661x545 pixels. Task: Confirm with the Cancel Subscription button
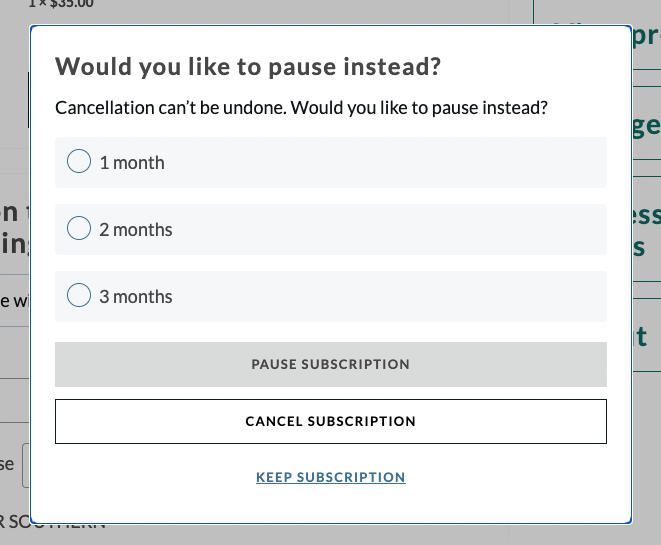[330, 421]
